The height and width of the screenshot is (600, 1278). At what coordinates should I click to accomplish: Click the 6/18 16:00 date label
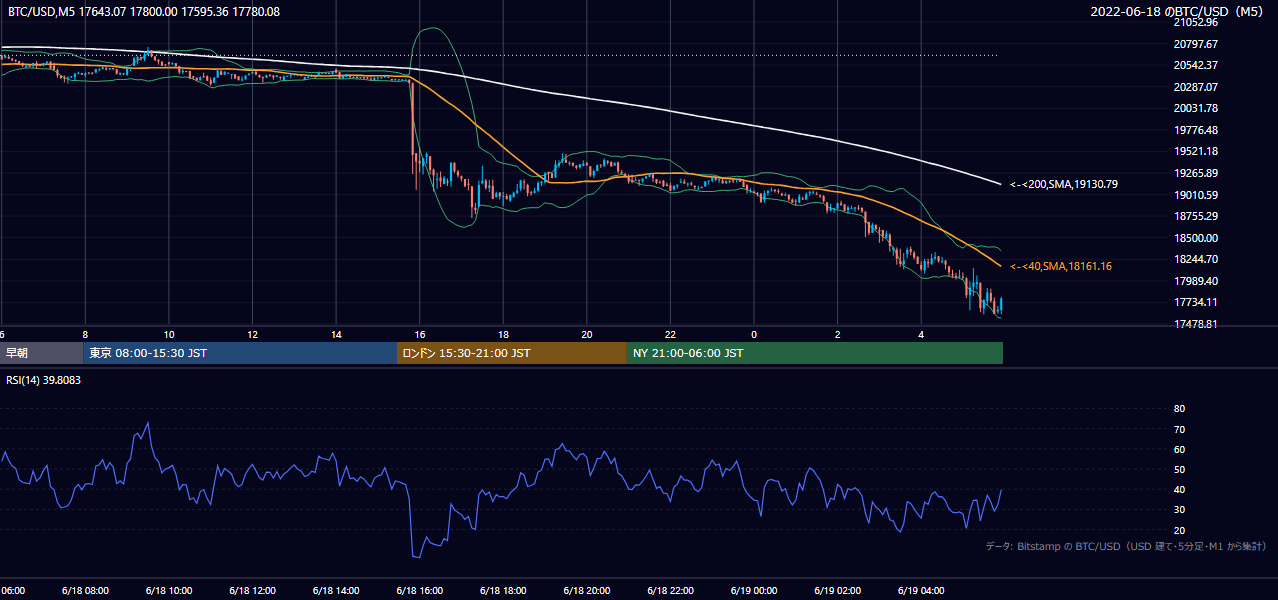pos(420,590)
